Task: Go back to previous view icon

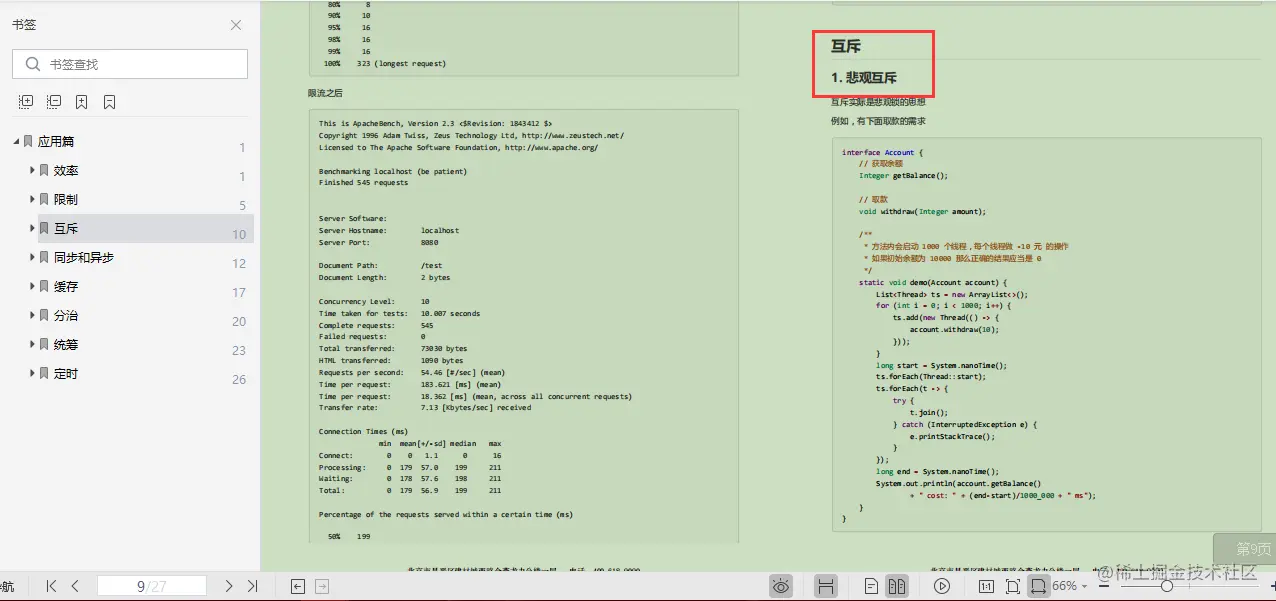Action: (298, 586)
